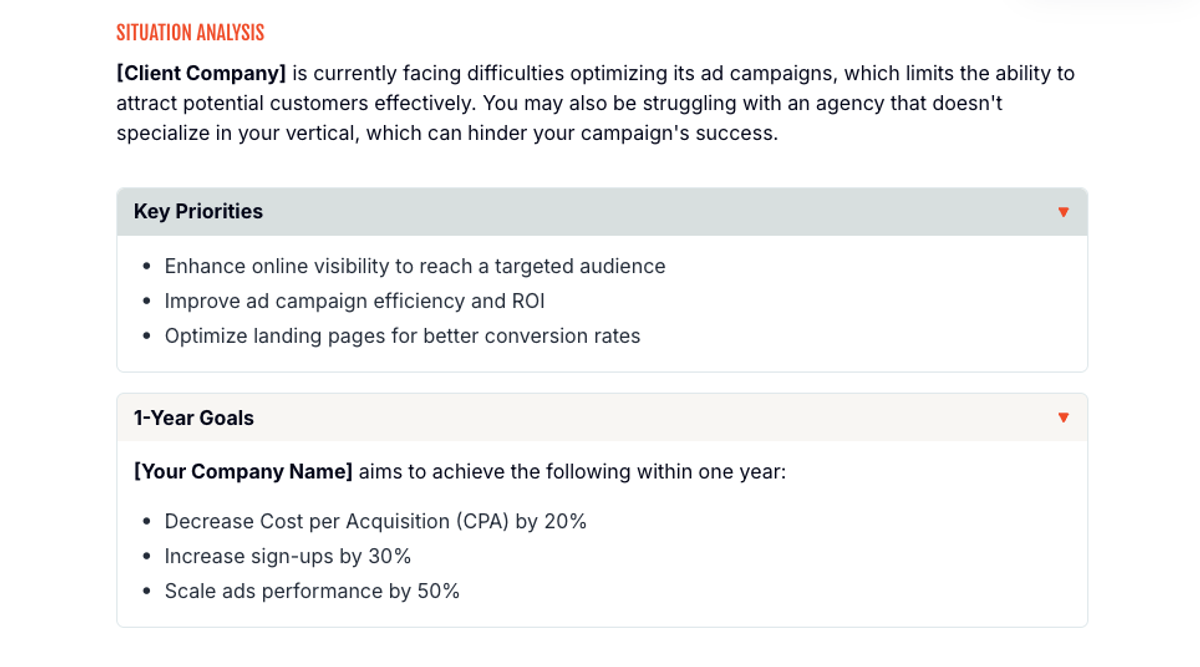The height and width of the screenshot is (667, 1200).
Task: Click the 'Optimize landing pages' bullet
Action: [x=402, y=336]
